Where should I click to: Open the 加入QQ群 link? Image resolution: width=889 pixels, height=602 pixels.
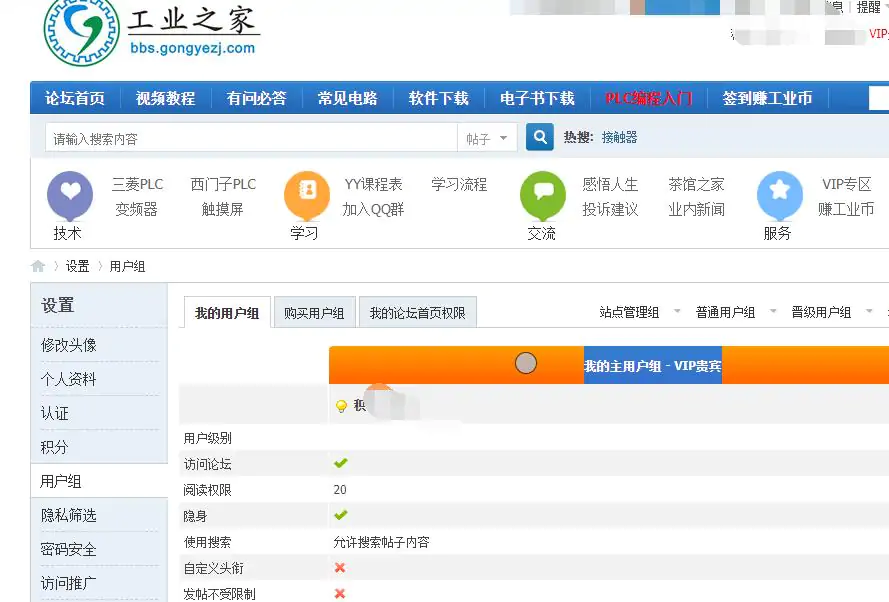pos(373,209)
